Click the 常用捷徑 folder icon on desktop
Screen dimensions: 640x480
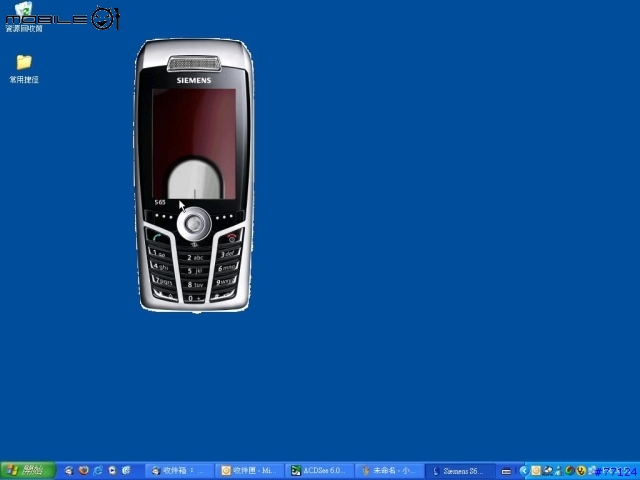[24, 62]
